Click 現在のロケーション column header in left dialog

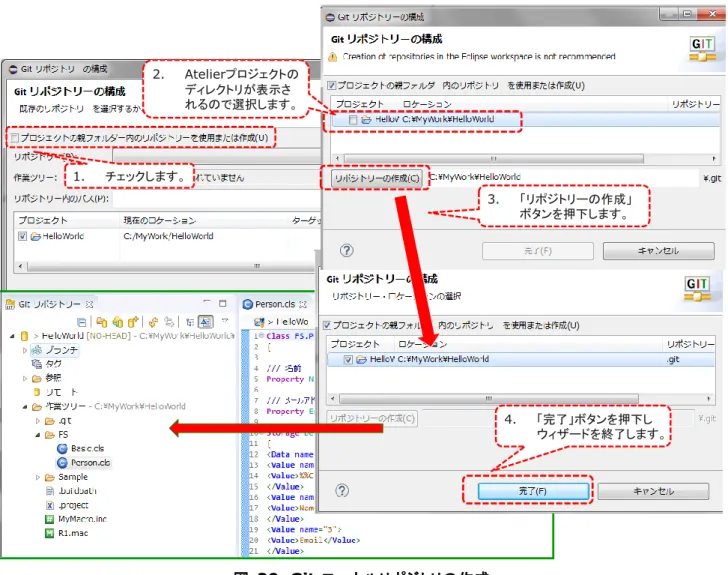click(160, 220)
